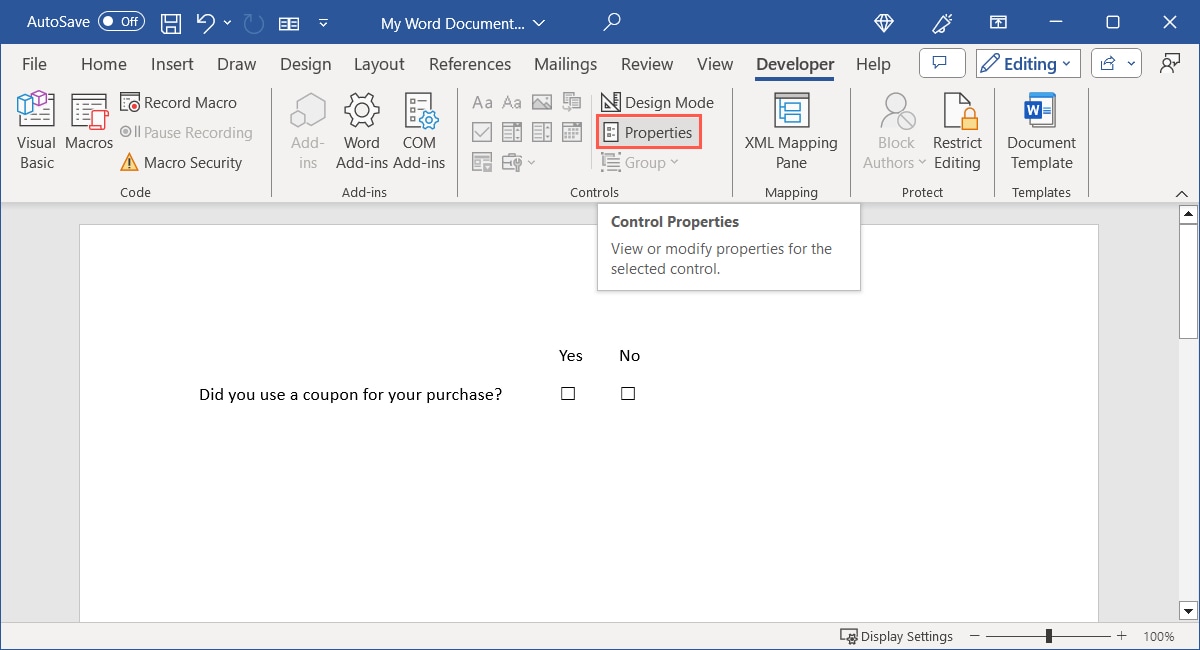The image size is (1200, 650).
Task: Open the Mailings ribbon tab
Action: point(565,64)
